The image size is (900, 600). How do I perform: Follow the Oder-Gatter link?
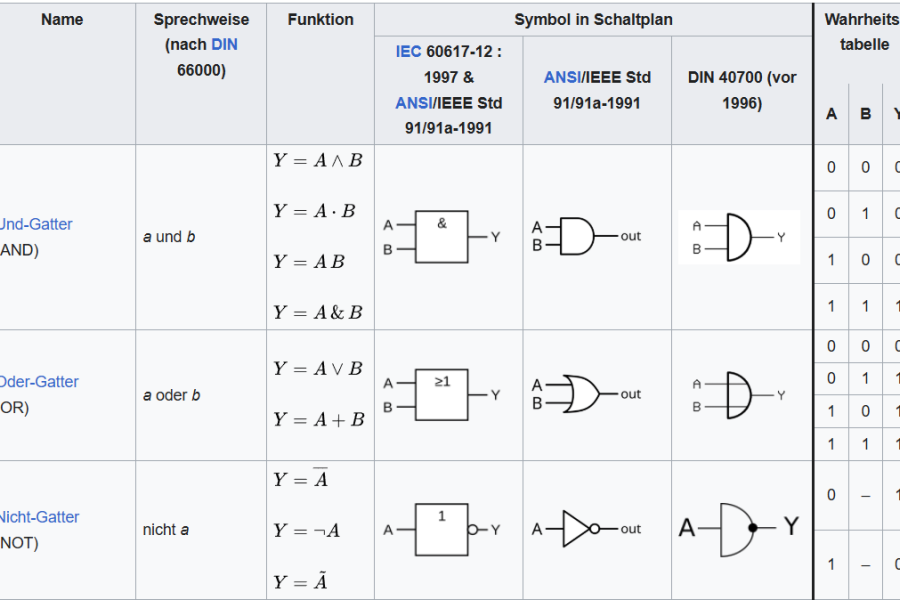pos(39,381)
